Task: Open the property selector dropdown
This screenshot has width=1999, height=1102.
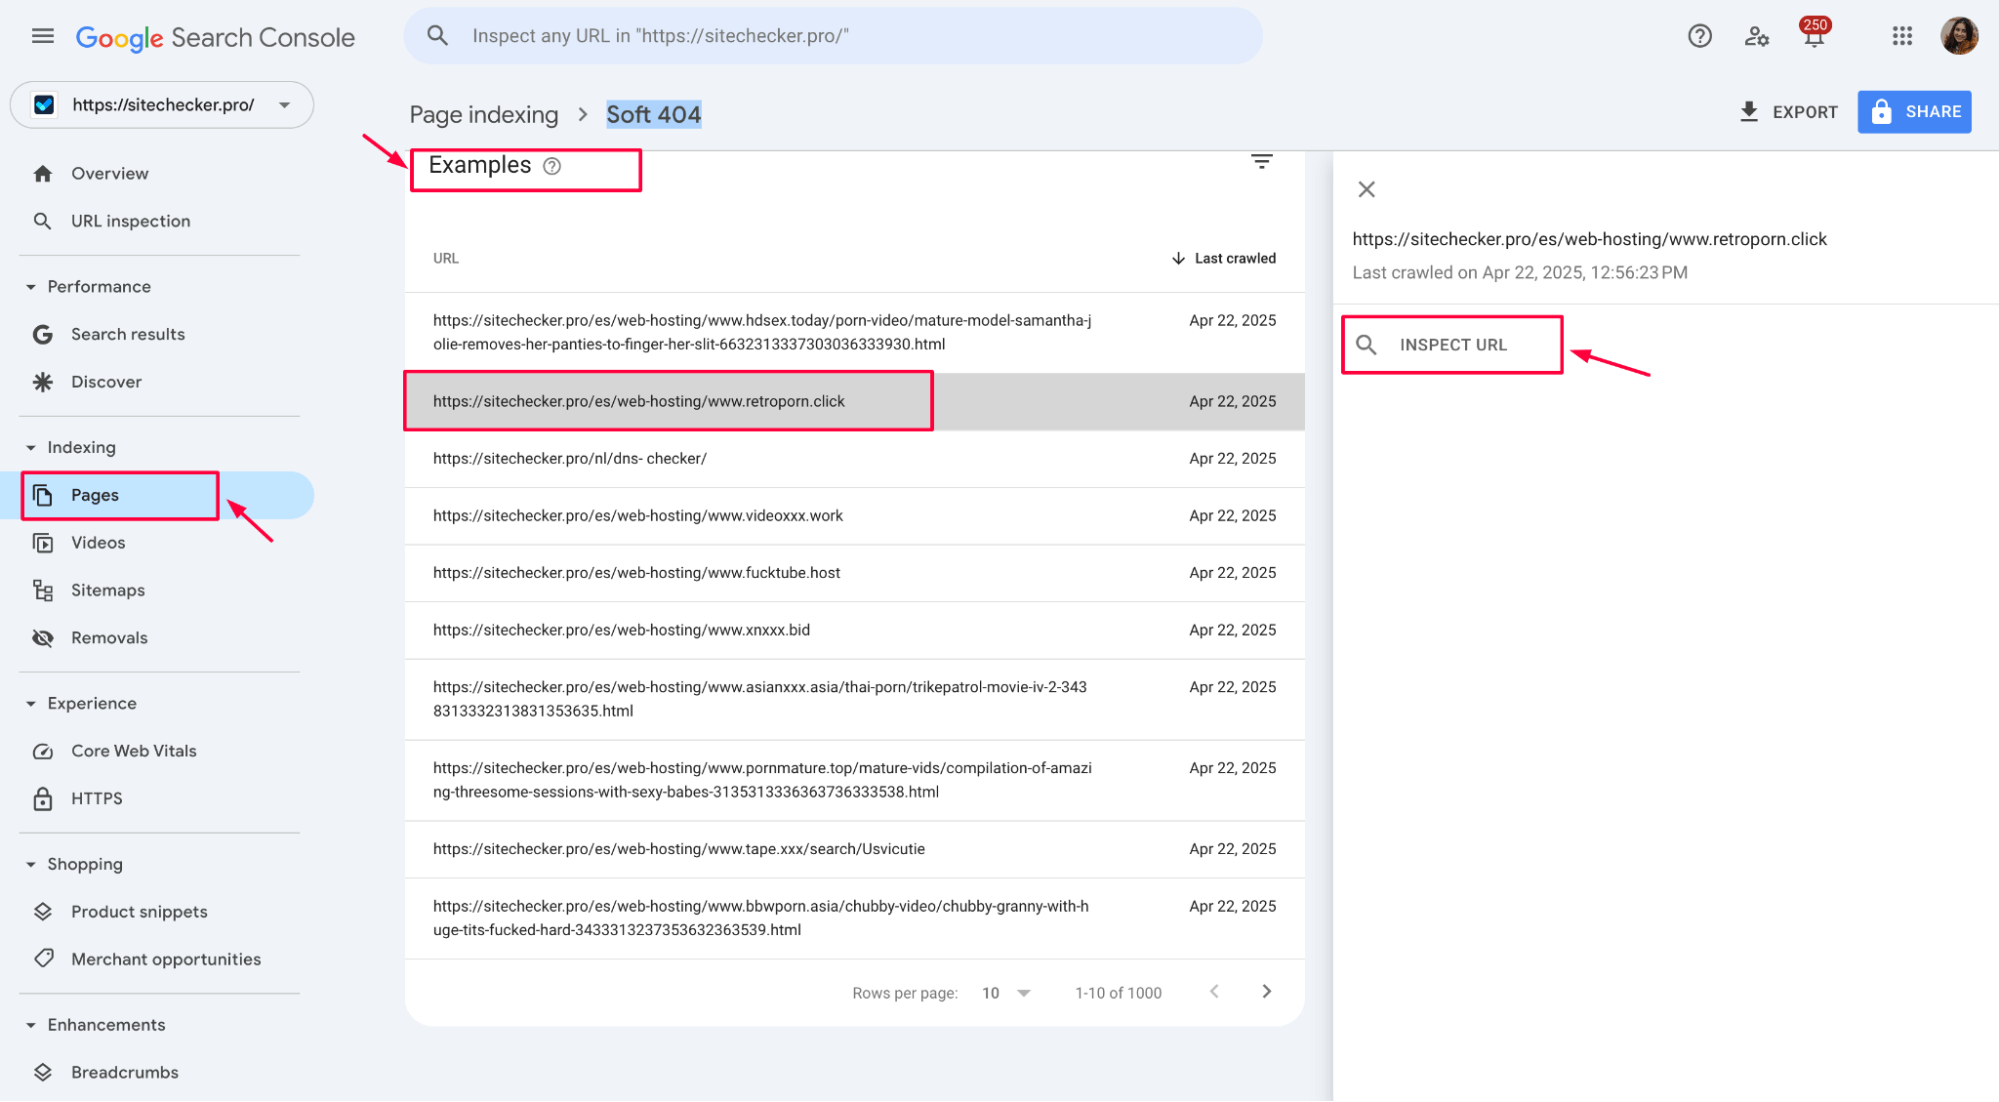Action: coord(161,105)
